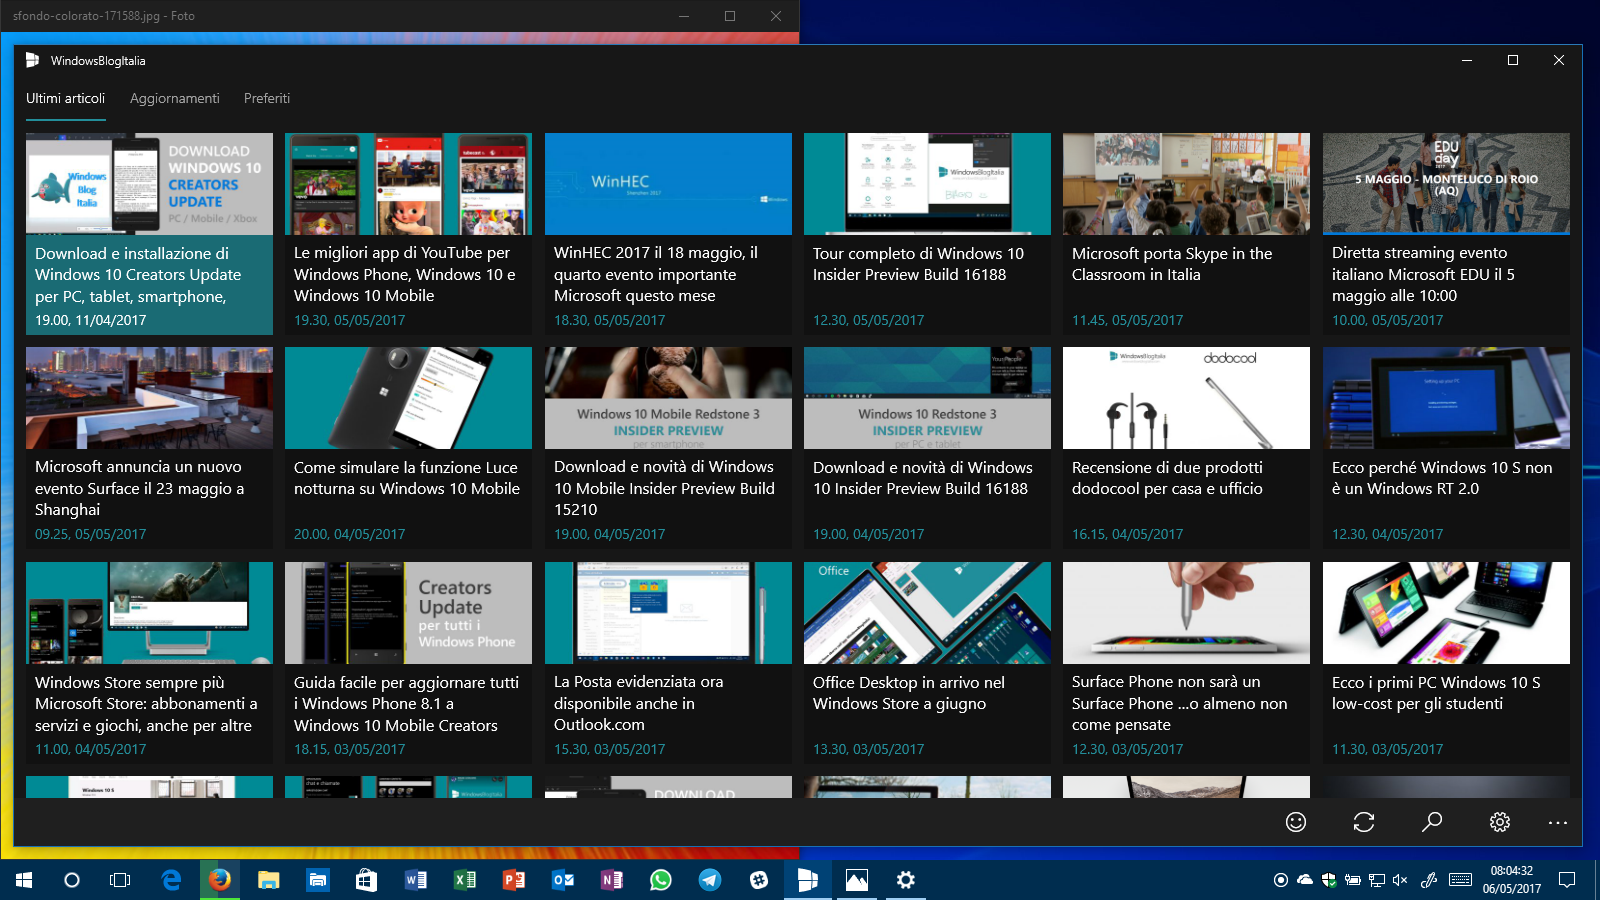Viewport: 1600px width, 900px height.
Task: Open the Action Center notifications icon
Action: 1567,880
